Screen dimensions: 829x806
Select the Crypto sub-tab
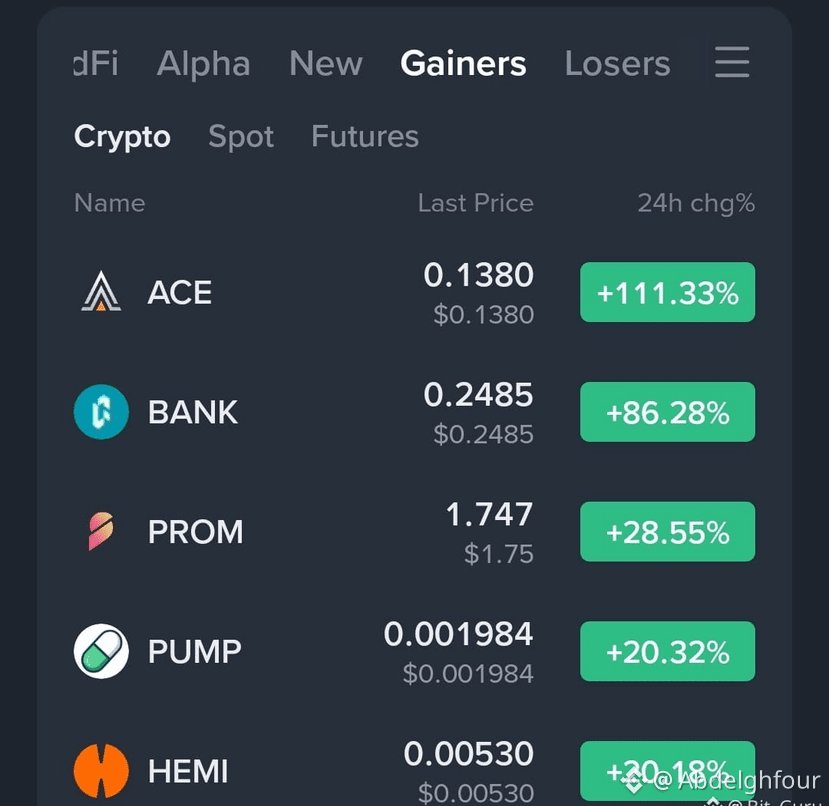point(122,136)
